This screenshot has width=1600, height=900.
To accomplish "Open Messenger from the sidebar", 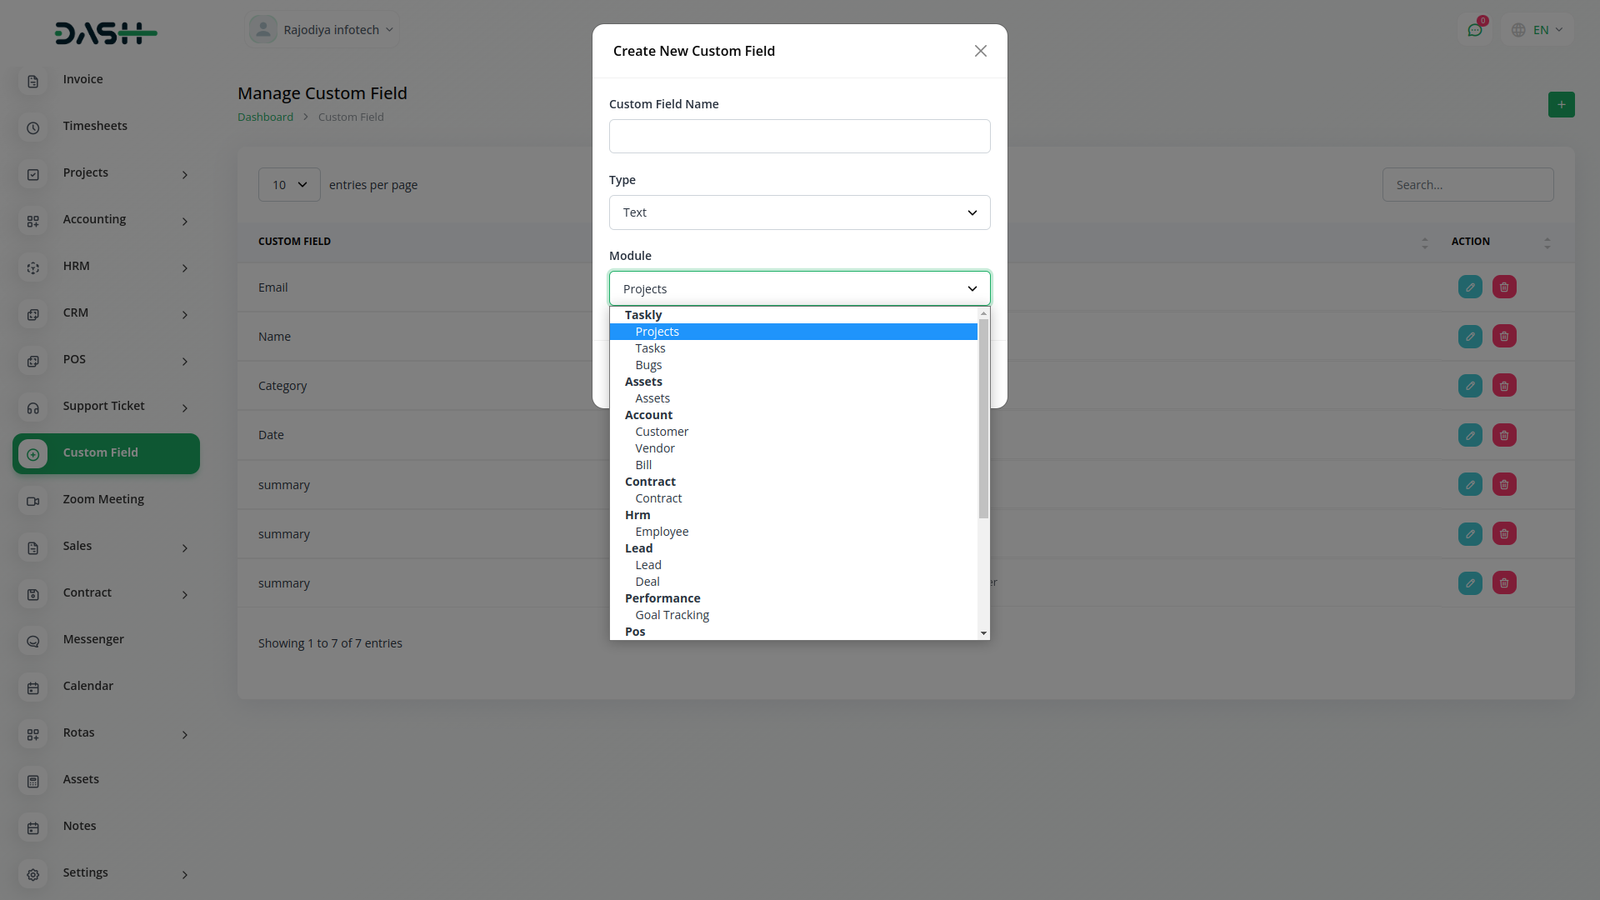I will click(93, 639).
